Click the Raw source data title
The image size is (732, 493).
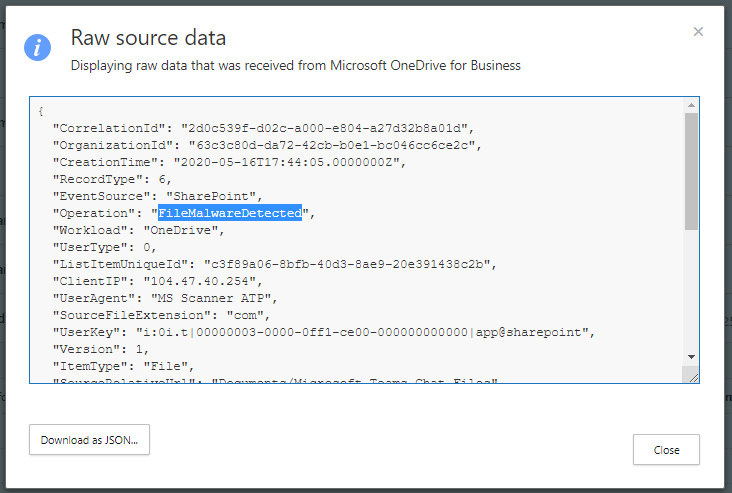tap(148, 38)
